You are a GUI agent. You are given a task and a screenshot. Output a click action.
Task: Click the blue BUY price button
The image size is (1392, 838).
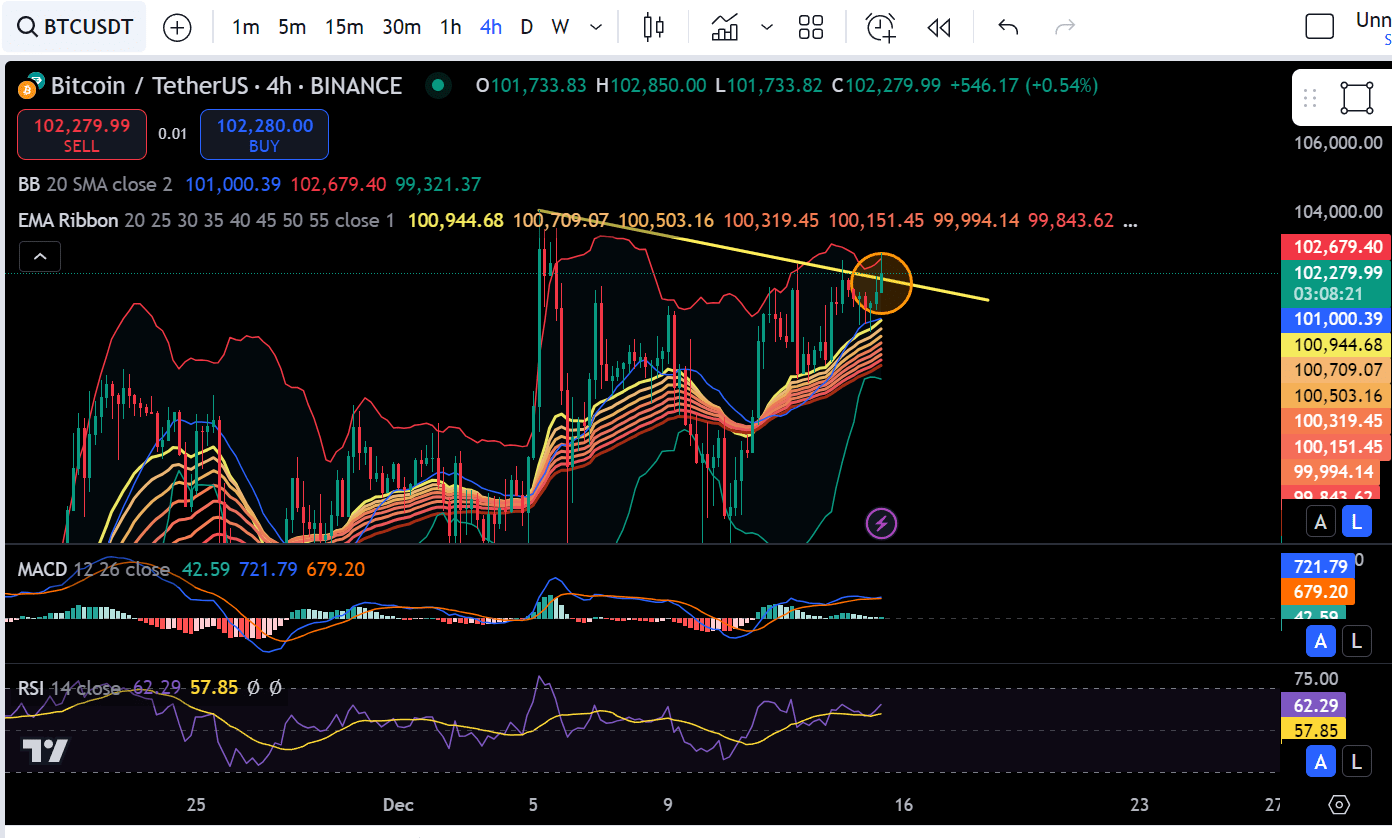(x=264, y=135)
